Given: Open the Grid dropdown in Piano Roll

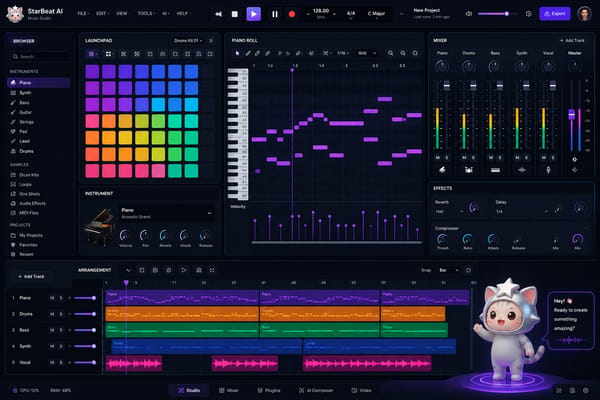Looking at the screenshot, I should click(x=367, y=53).
